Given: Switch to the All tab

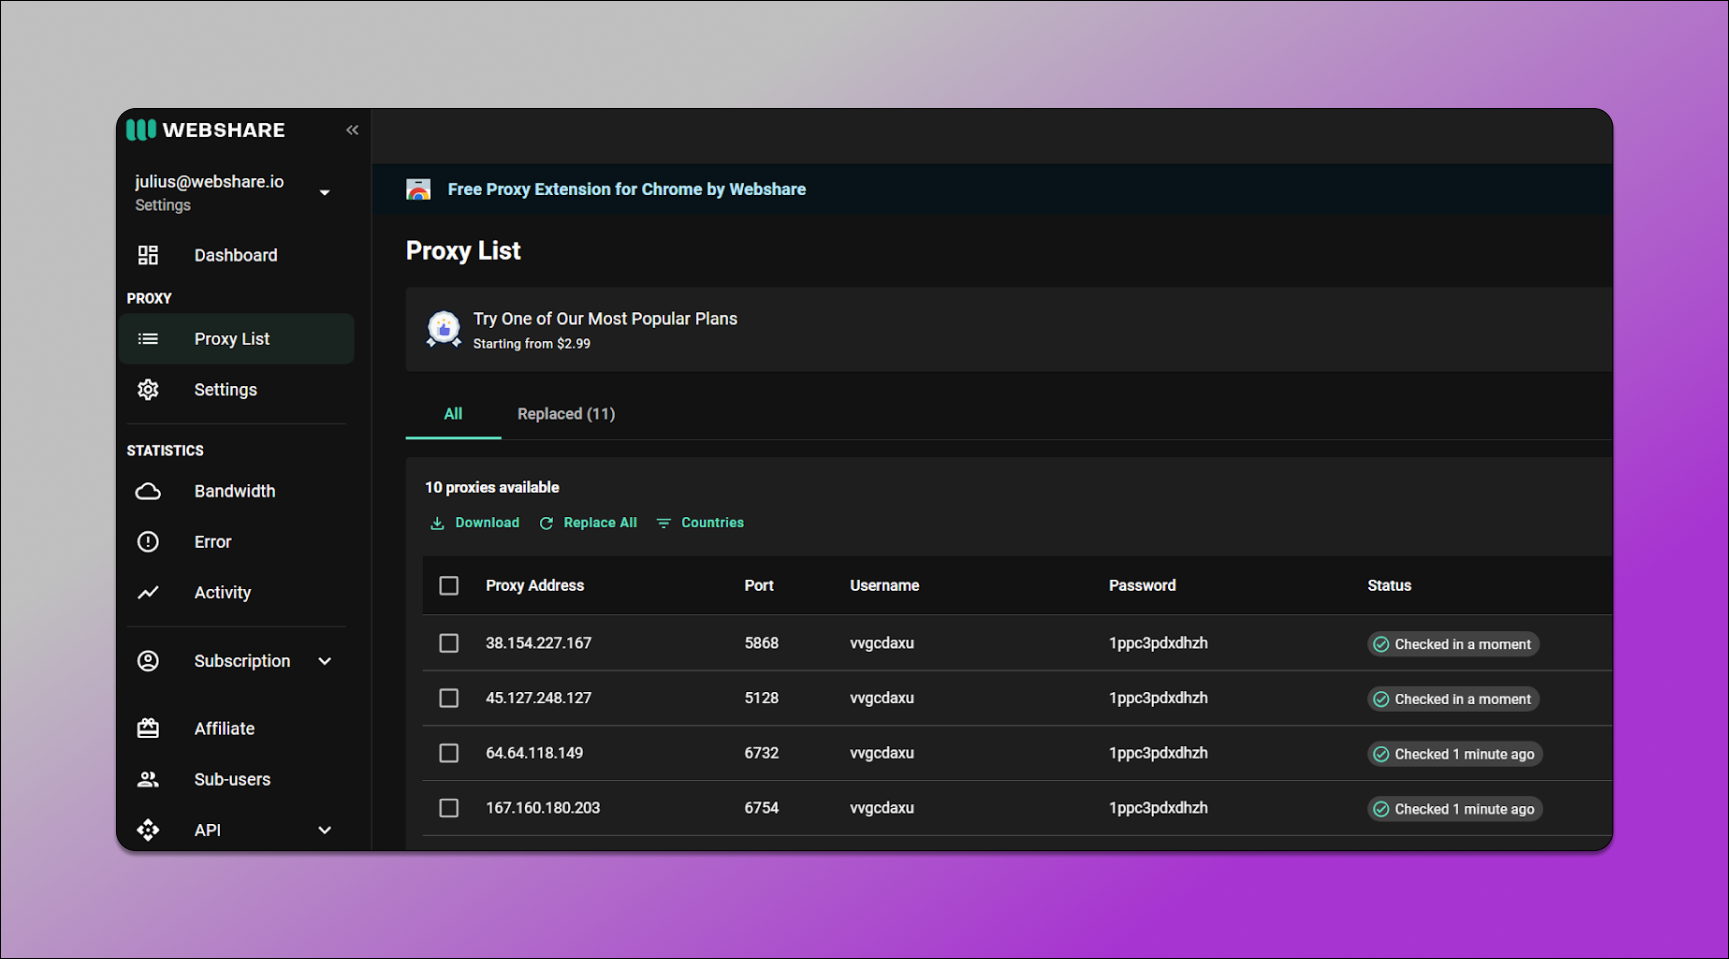Looking at the screenshot, I should coord(453,414).
